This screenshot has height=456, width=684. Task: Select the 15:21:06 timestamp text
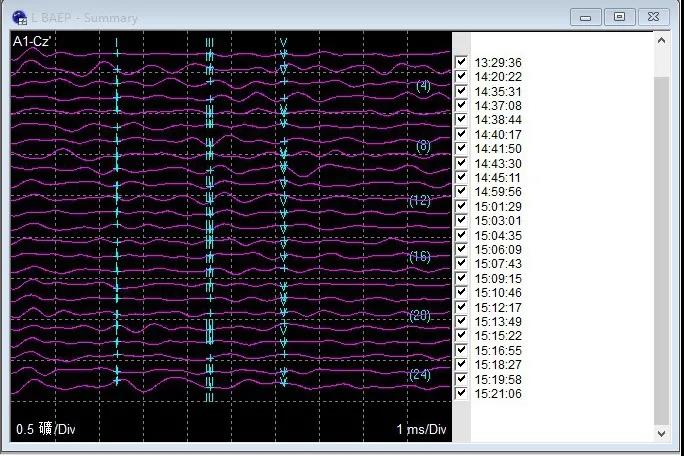(498, 394)
